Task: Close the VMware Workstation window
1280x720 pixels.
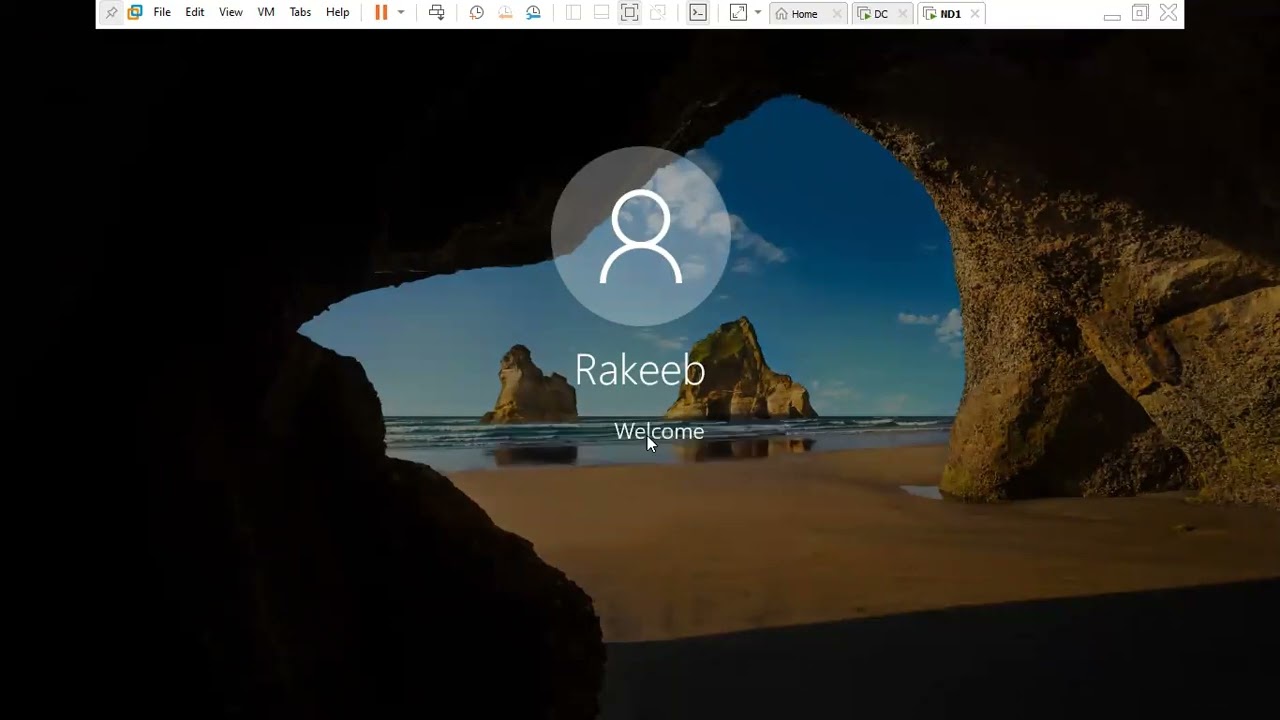Action: click(1168, 13)
